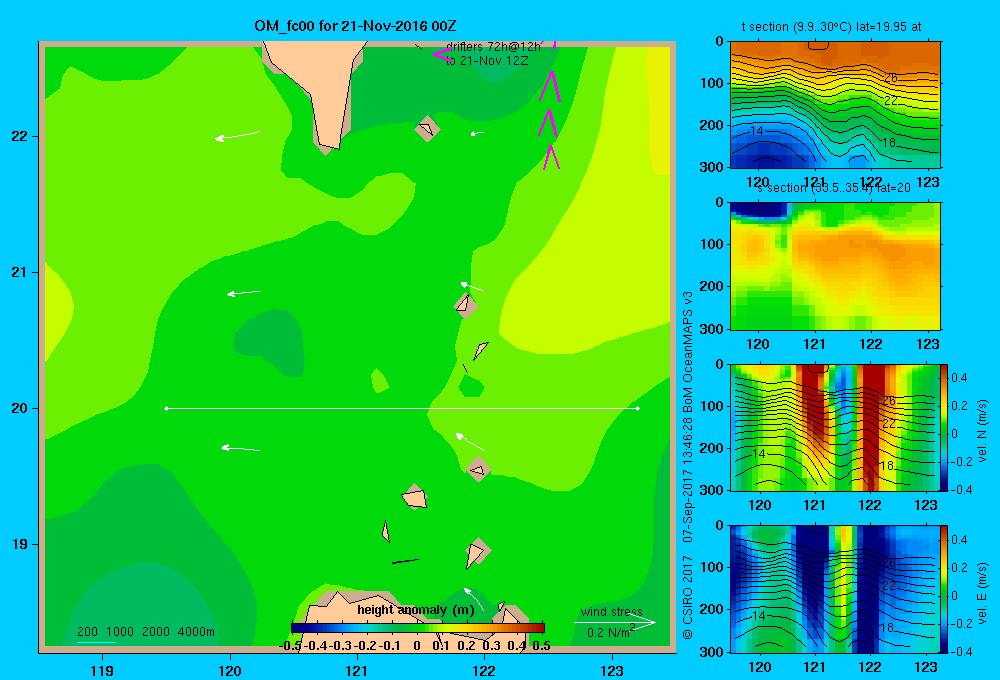Select the white wind arrow near 22N 120E

(x=237, y=135)
